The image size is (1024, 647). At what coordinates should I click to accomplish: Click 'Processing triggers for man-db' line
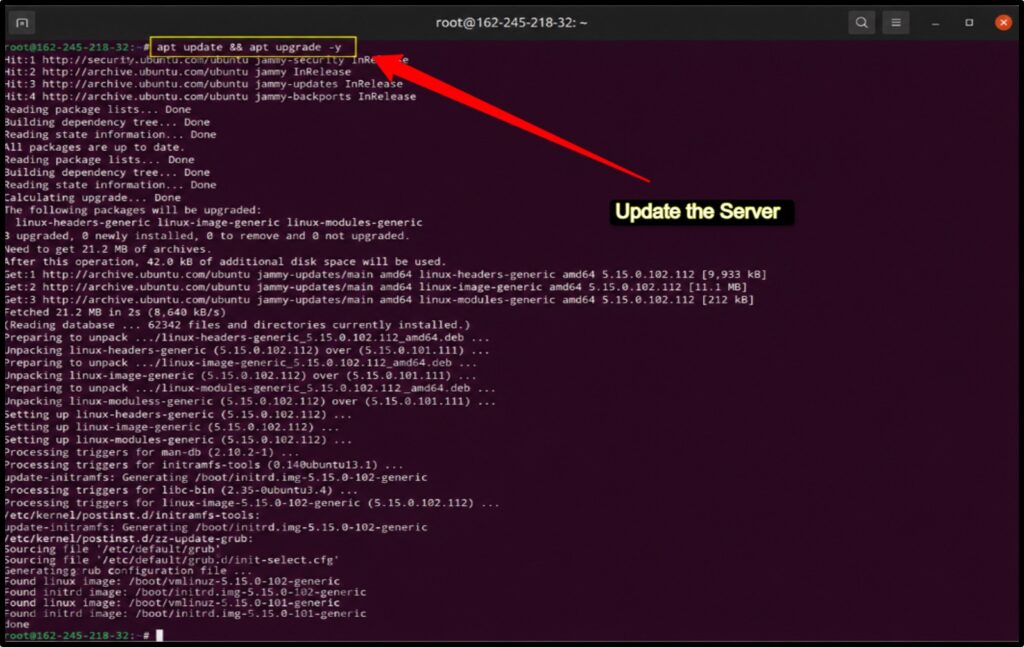[152, 452]
